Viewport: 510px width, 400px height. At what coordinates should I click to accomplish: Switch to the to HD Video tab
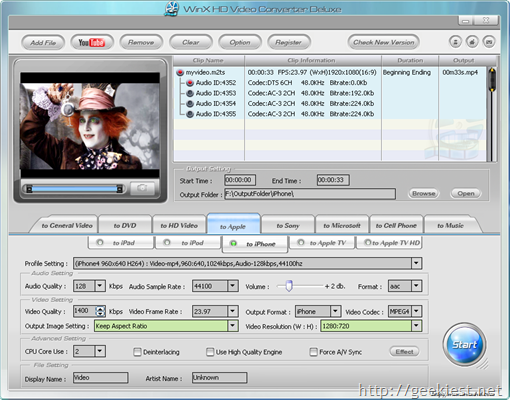point(179,226)
